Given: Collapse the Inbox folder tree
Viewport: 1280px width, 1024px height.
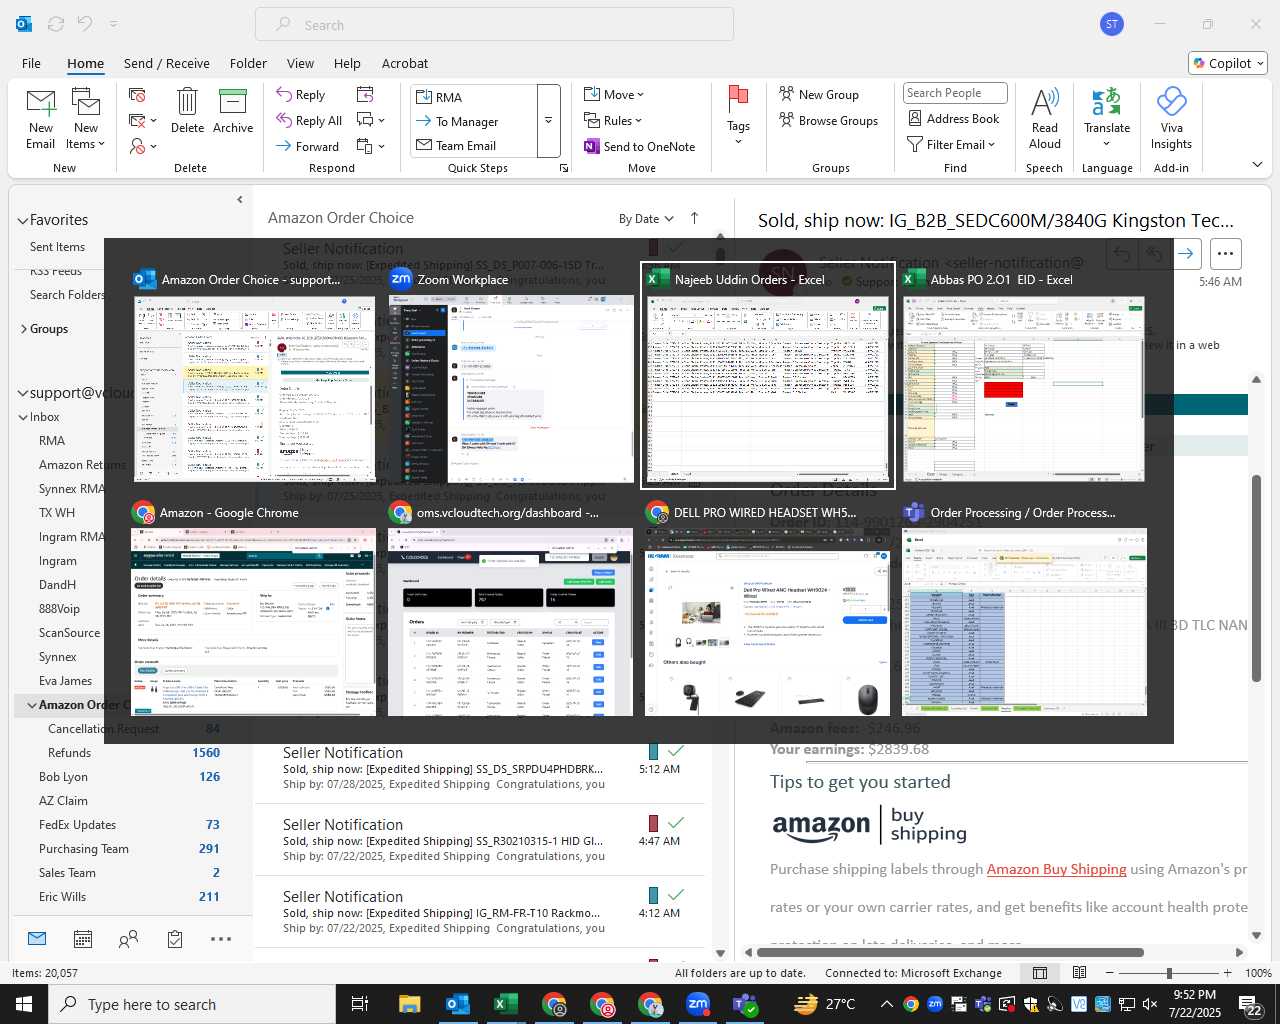Looking at the screenshot, I should click(x=23, y=417).
